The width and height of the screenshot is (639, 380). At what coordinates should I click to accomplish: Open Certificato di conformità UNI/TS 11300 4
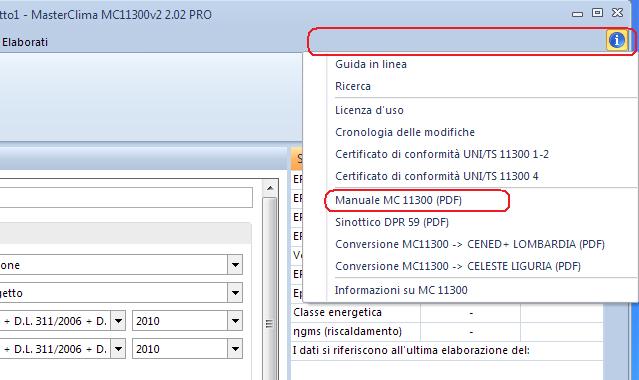point(437,176)
